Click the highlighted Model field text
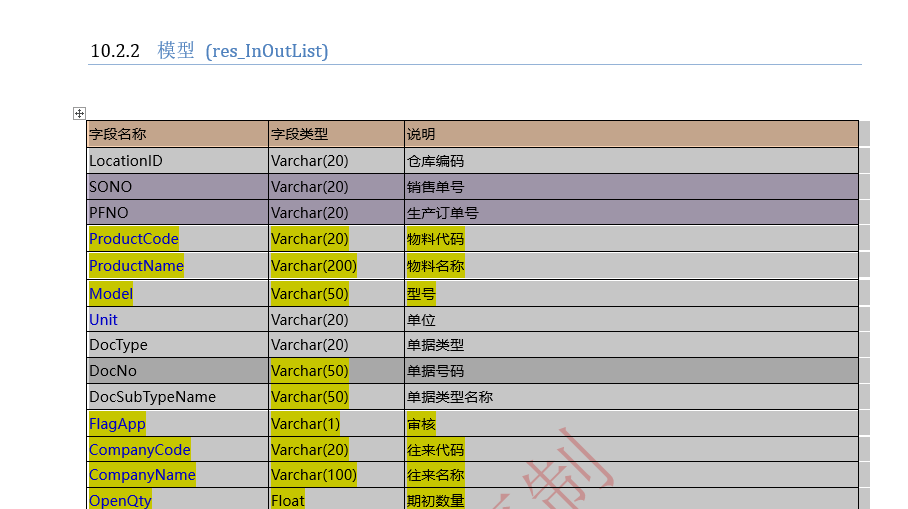Image resolution: width=908 pixels, height=509 pixels. 111,294
